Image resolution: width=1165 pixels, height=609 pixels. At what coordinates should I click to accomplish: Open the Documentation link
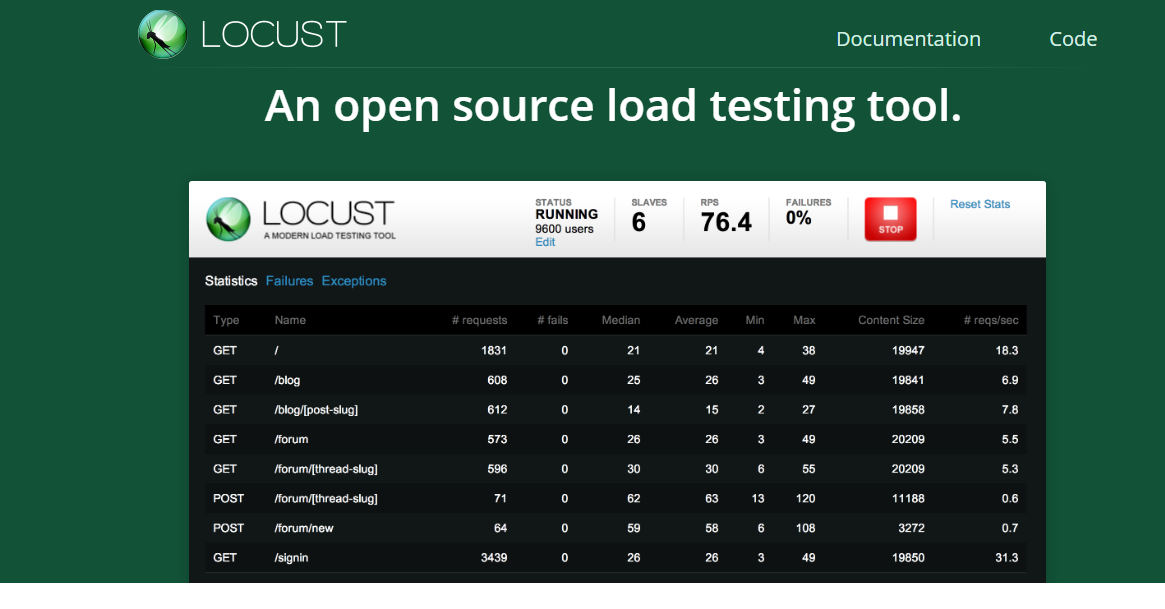pyautogui.click(x=908, y=39)
